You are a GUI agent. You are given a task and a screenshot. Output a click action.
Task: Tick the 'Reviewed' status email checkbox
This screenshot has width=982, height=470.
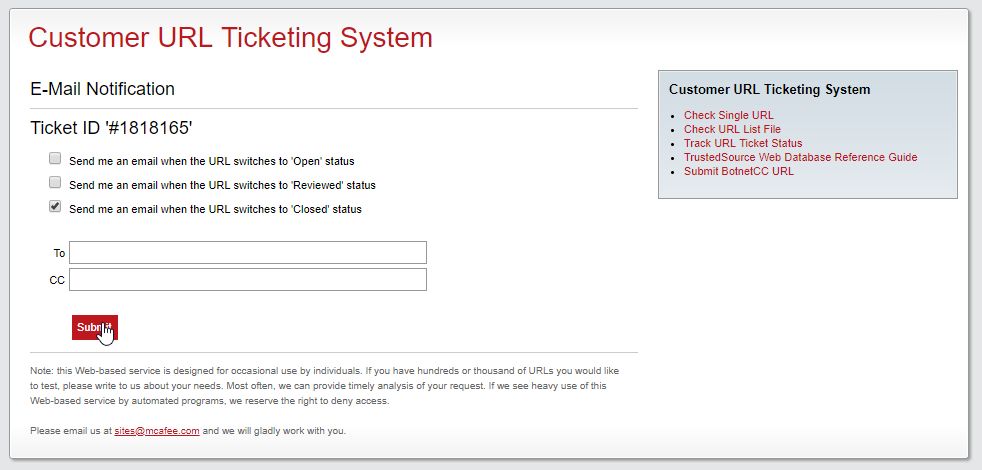pos(55,182)
